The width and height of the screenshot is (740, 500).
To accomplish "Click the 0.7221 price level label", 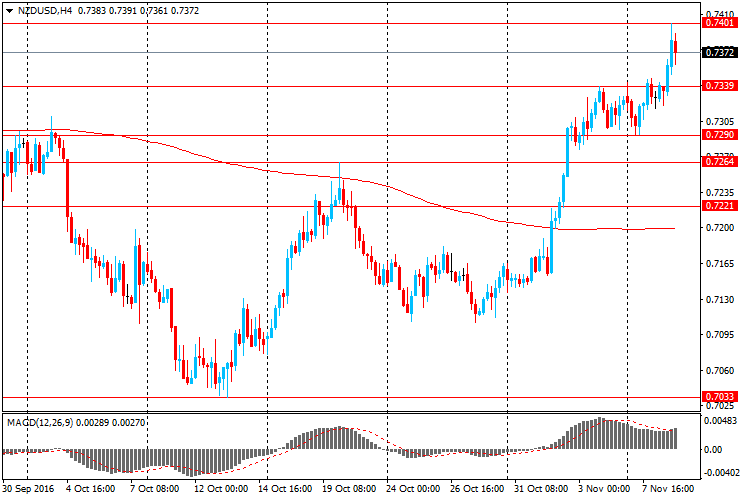I will point(720,206).
